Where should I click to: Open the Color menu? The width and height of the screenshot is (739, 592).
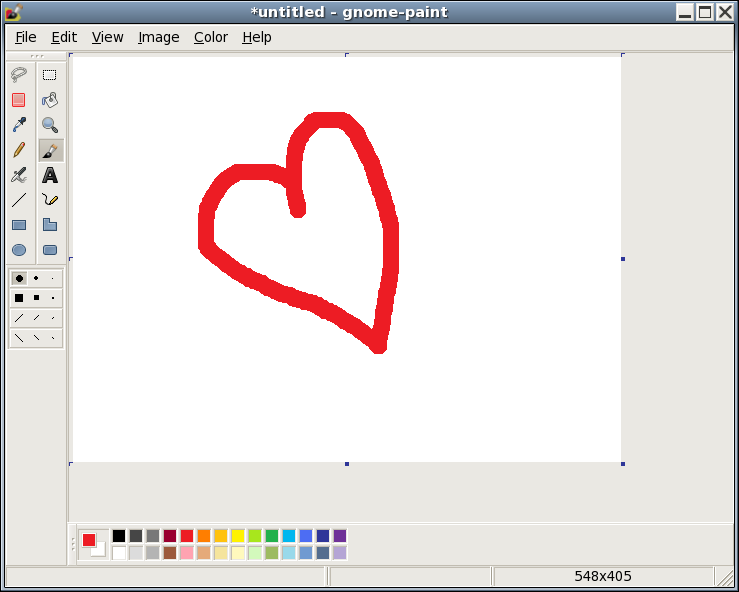pos(211,37)
